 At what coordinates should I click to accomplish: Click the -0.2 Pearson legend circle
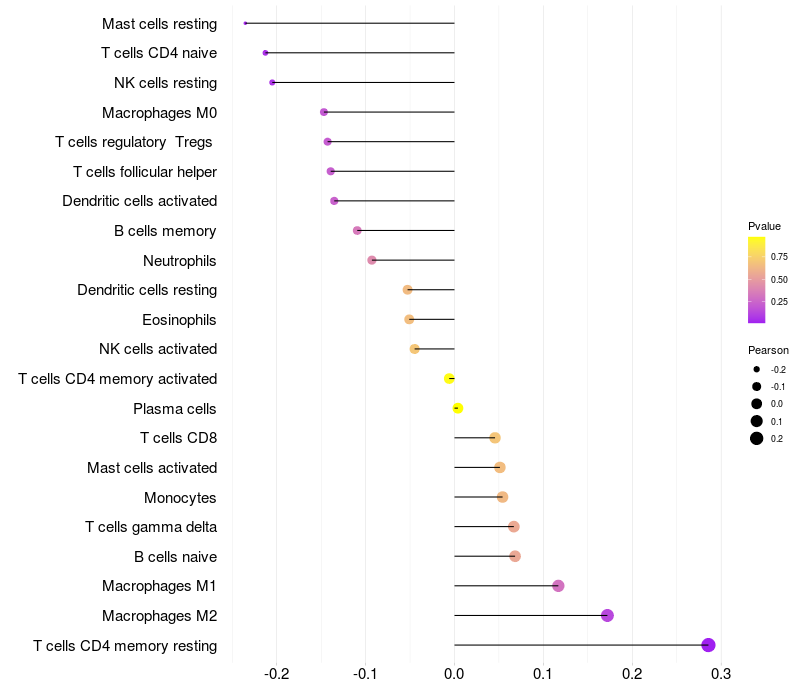point(757,369)
